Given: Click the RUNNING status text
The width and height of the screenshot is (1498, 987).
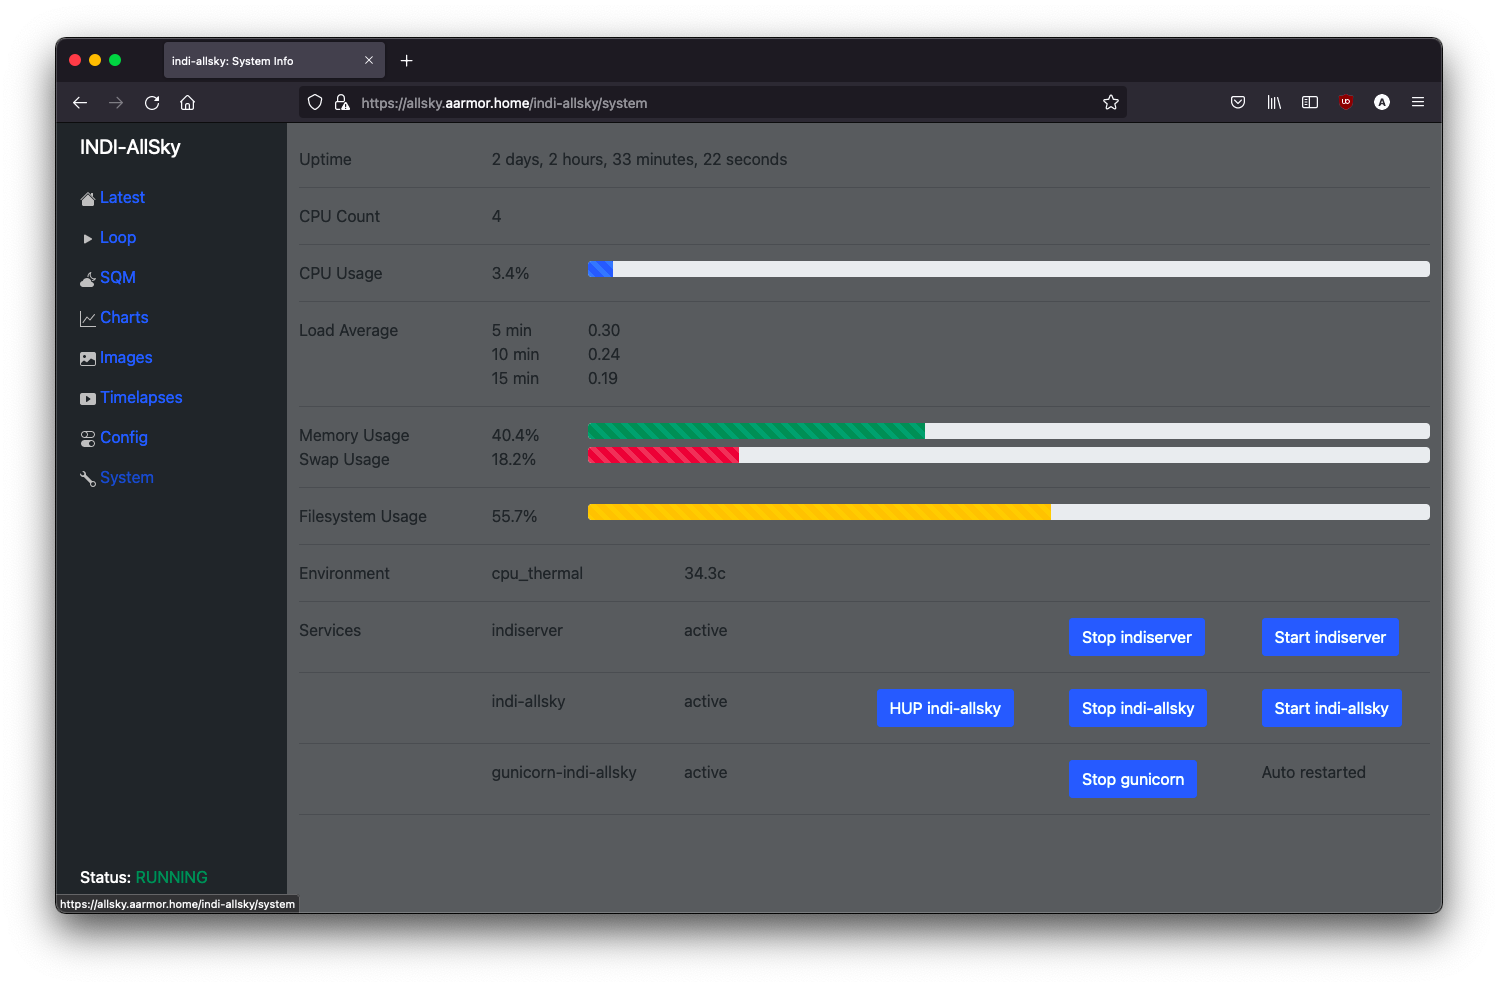Looking at the screenshot, I should pyautogui.click(x=172, y=877).
